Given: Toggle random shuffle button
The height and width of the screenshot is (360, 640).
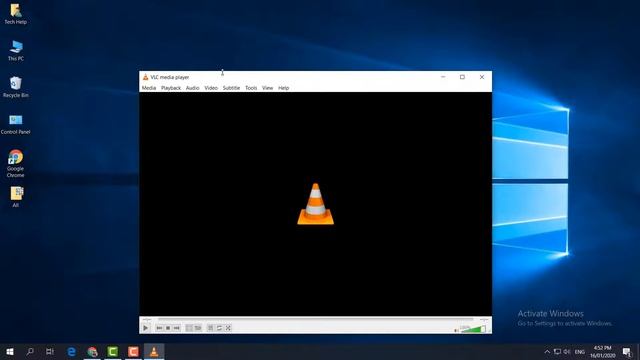Looking at the screenshot, I should click(x=228, y=328).
